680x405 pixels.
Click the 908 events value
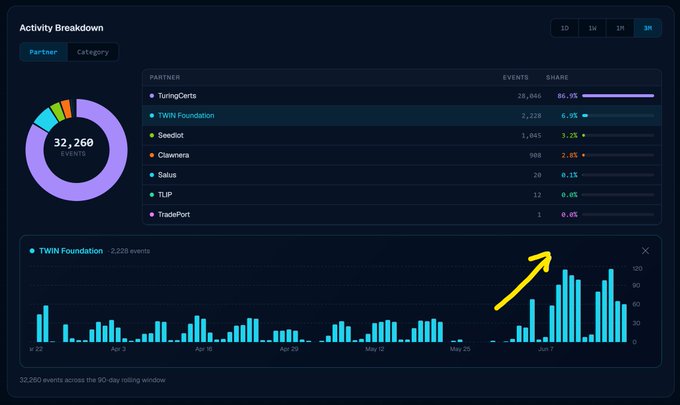pos(535,155)
